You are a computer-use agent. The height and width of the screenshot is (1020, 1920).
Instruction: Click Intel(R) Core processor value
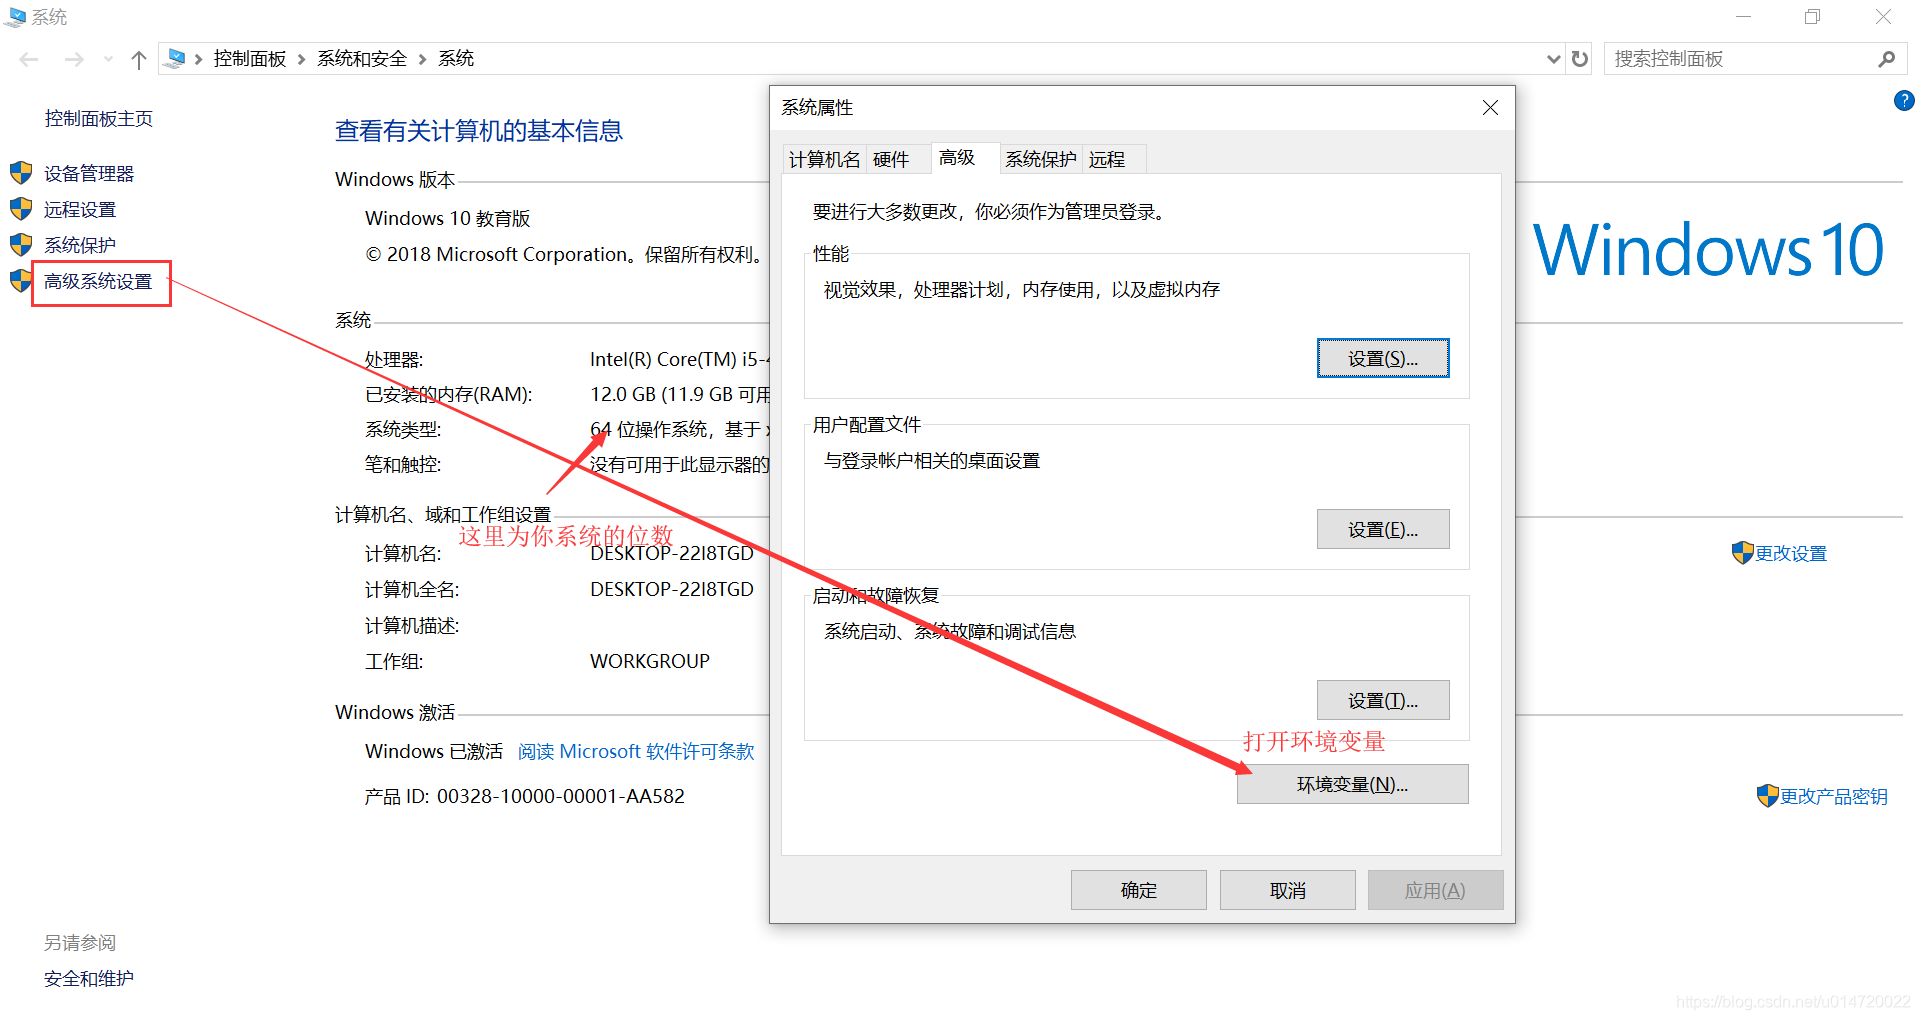click(x=680, y=359)
